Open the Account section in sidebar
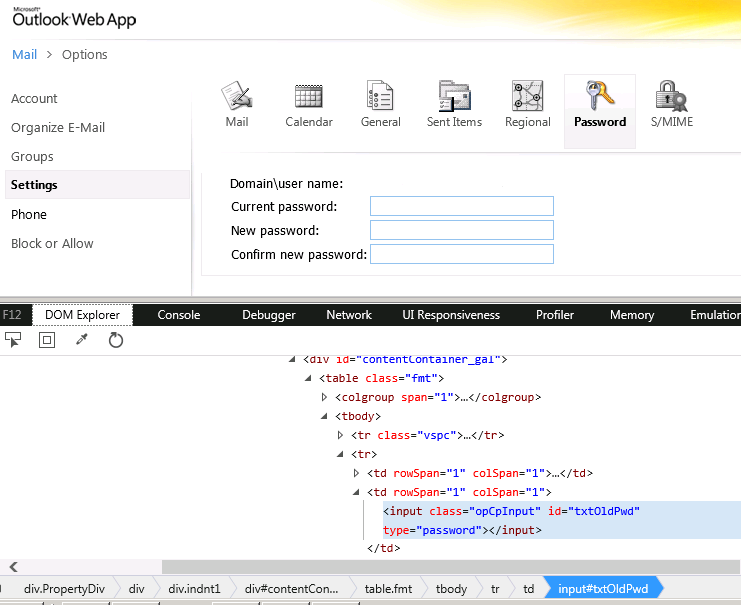Viewport: 741px width, 605px height. tap(34, 98)
